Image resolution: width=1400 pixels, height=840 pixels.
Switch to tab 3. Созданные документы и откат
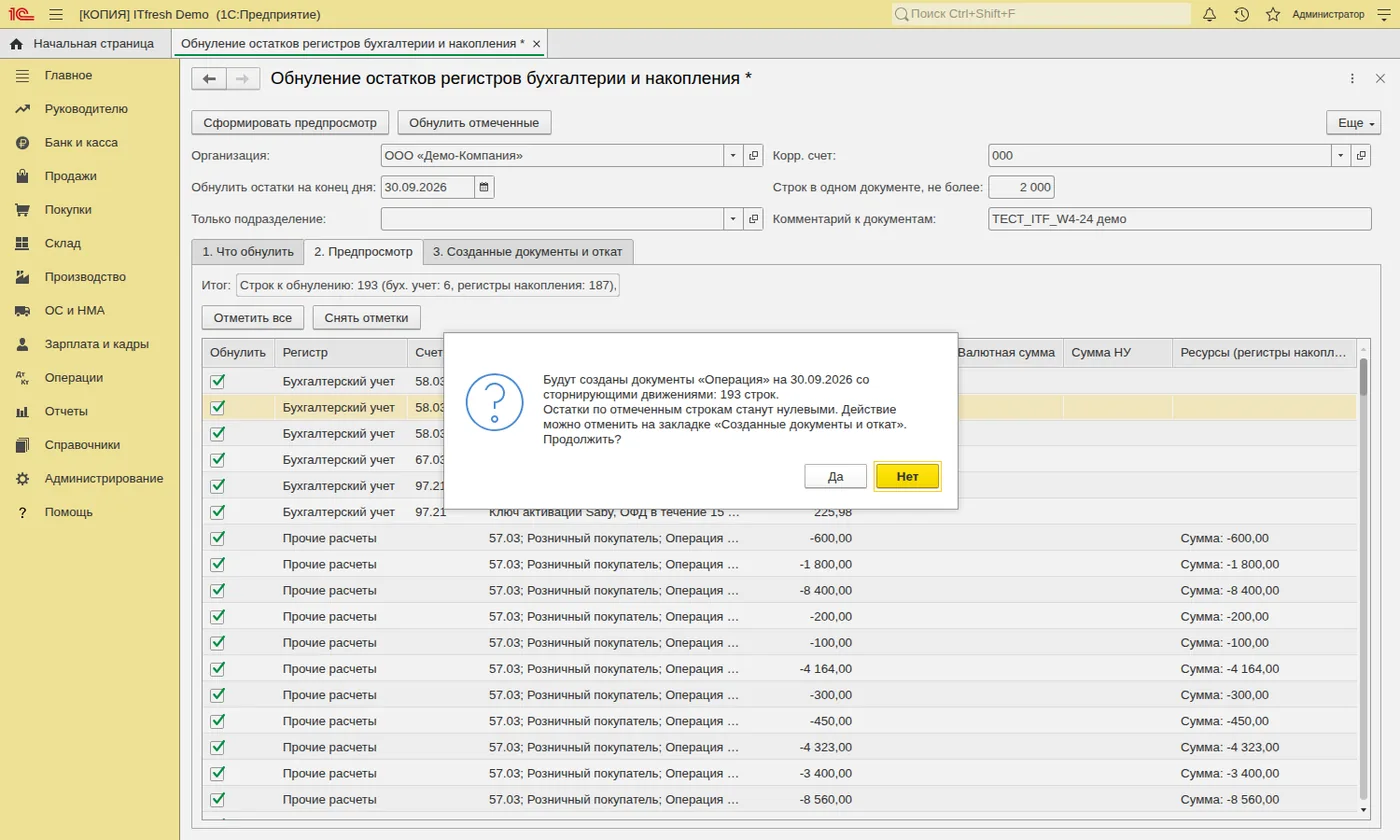point(529,252)
